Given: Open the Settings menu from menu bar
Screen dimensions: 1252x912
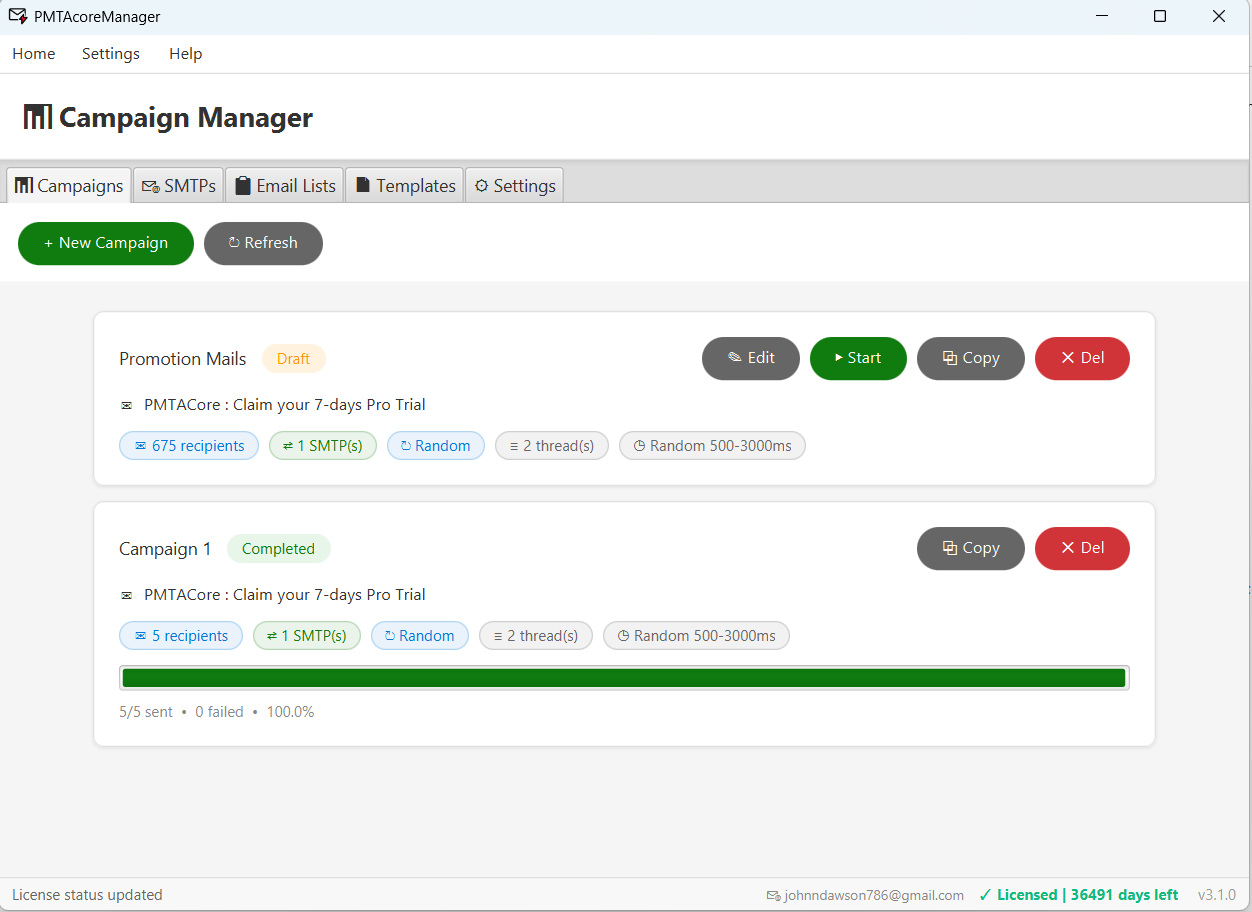Looking at the screenshot, I should click(x=110, y=53).
